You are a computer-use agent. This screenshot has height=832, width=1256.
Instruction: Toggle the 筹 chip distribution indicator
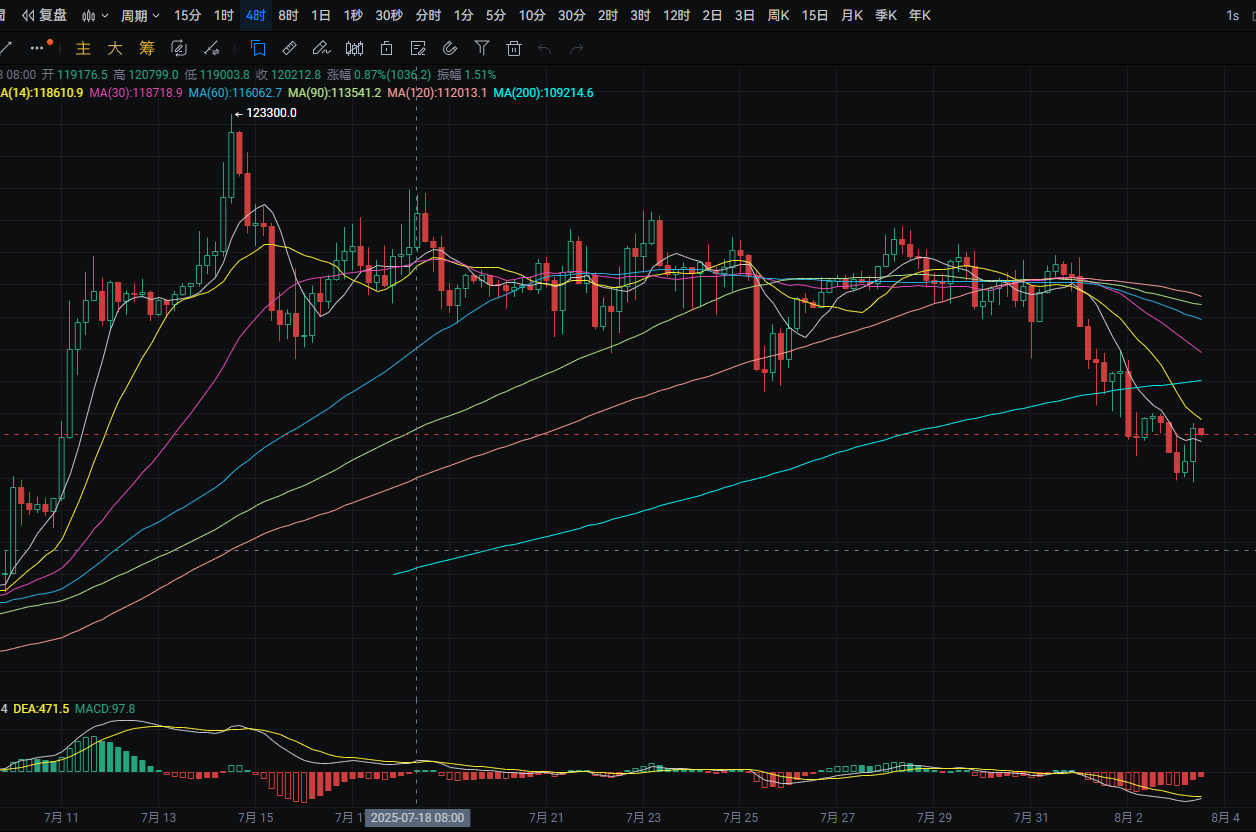click(x=147, y=47)
